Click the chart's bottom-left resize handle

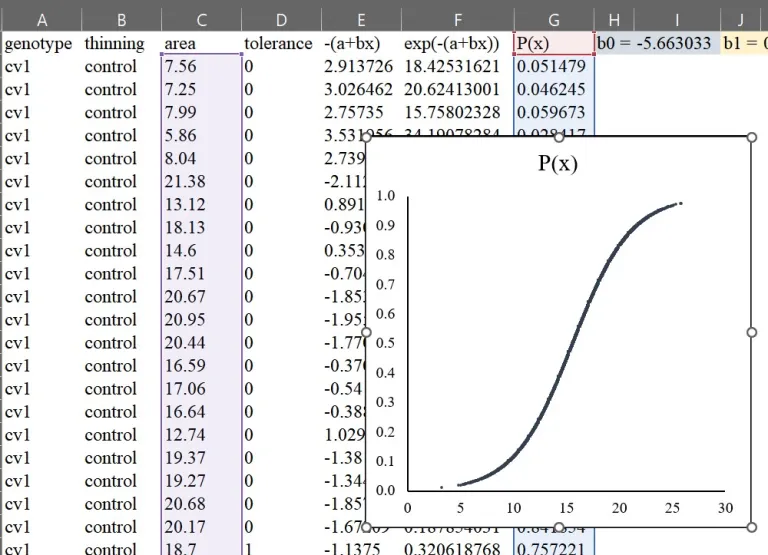tap(366, 526)
